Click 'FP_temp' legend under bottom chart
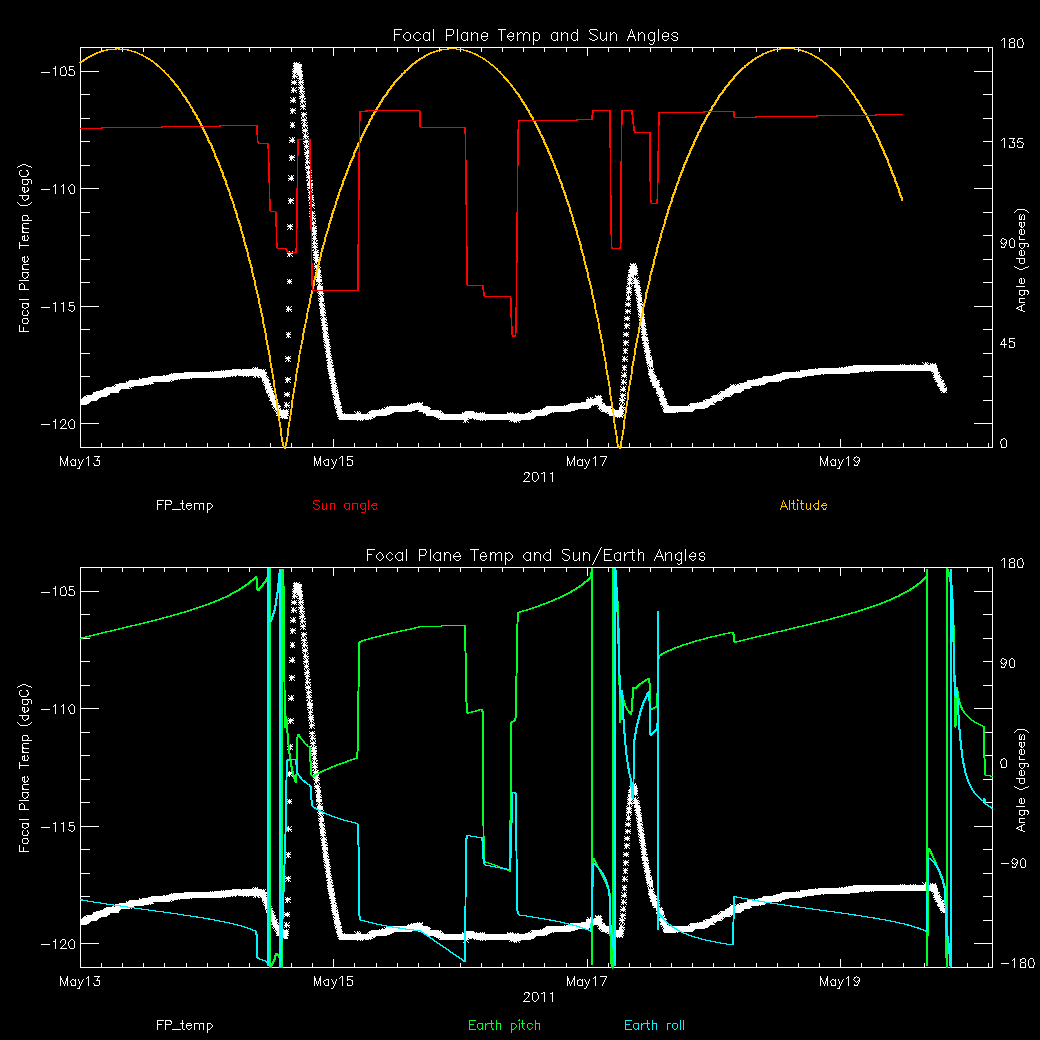This screenshot has width=1040, height=1040. (184, 1025)
